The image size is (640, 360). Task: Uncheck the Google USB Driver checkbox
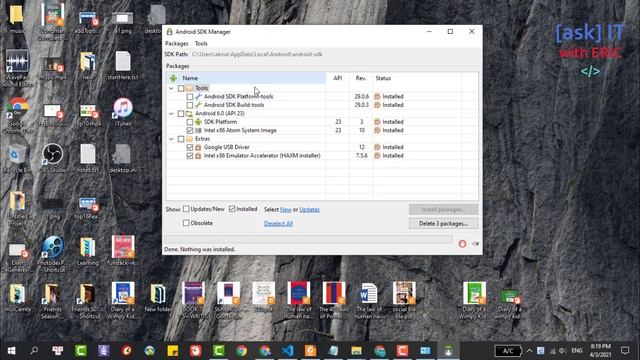click(190, 147)
